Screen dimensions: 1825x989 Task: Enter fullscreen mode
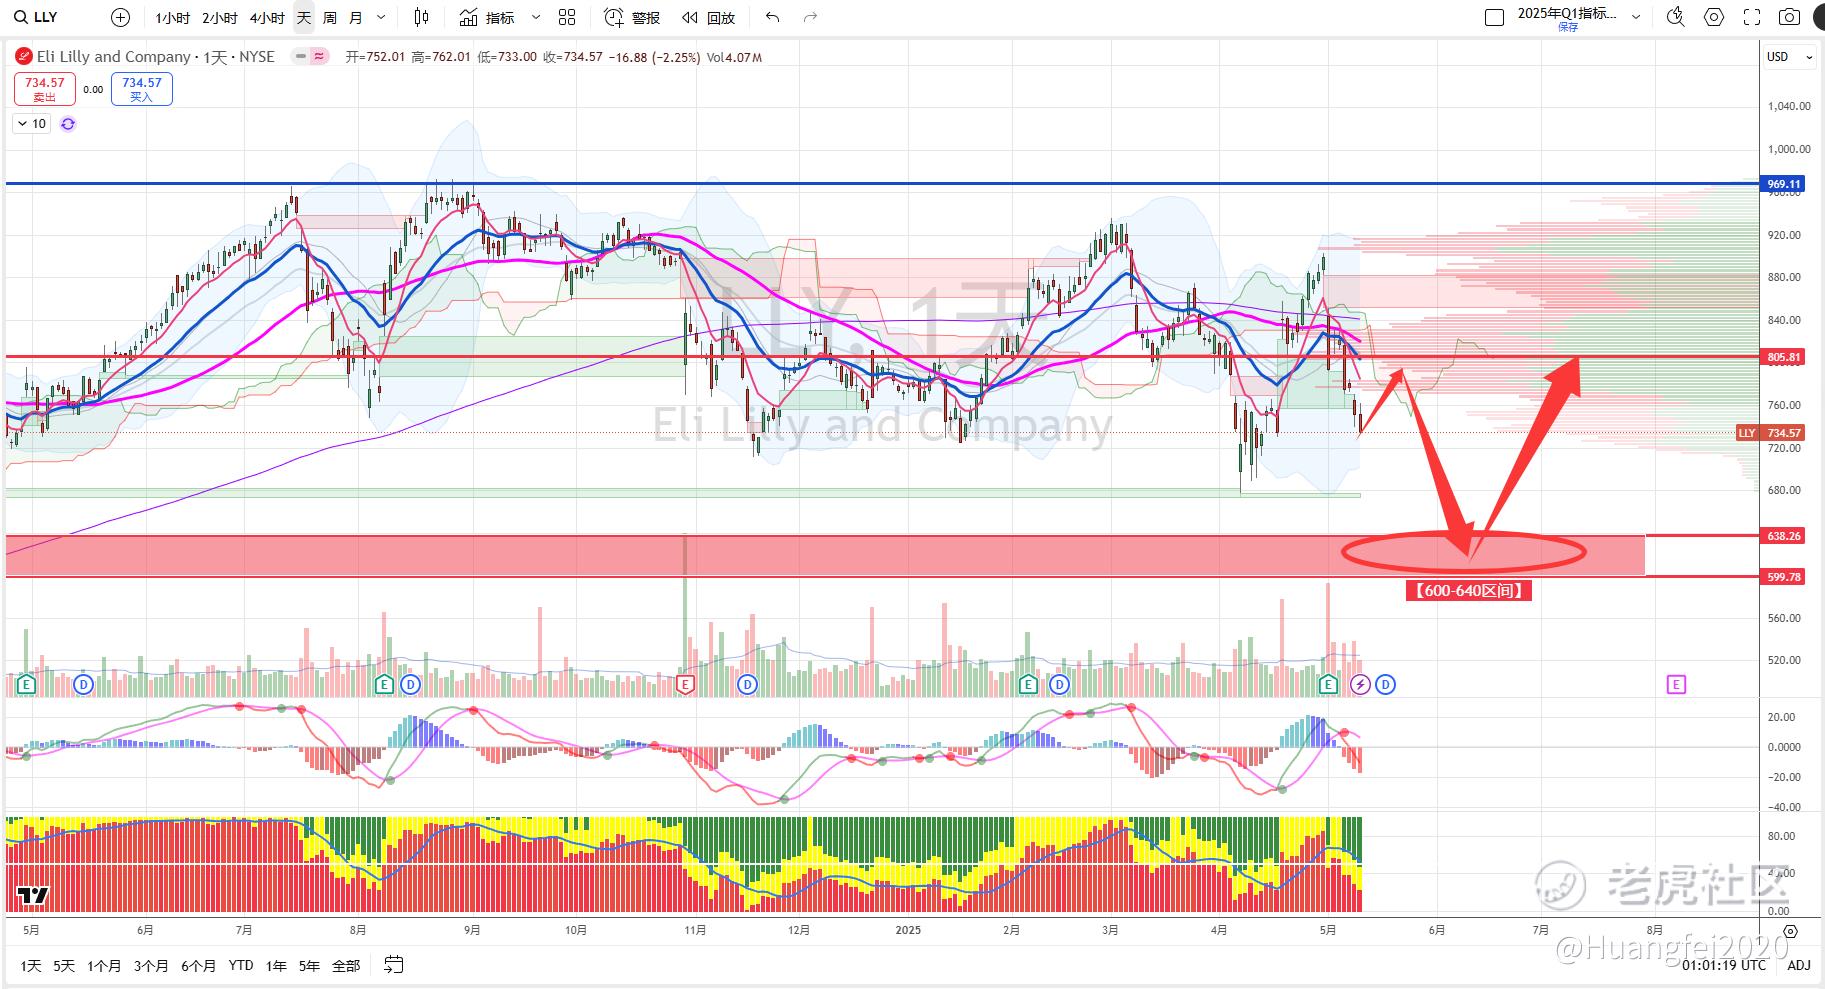click(1752, 17)
